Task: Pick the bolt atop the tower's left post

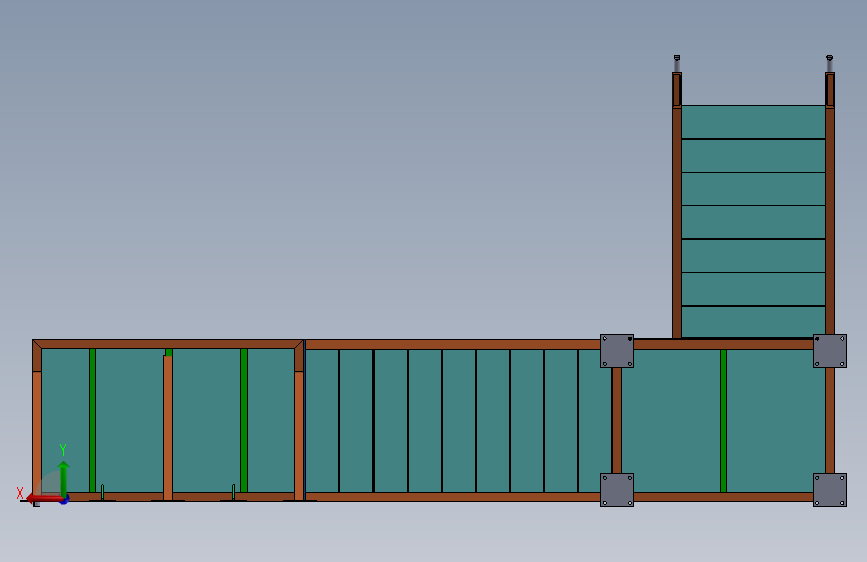Action: coord(677,63)
